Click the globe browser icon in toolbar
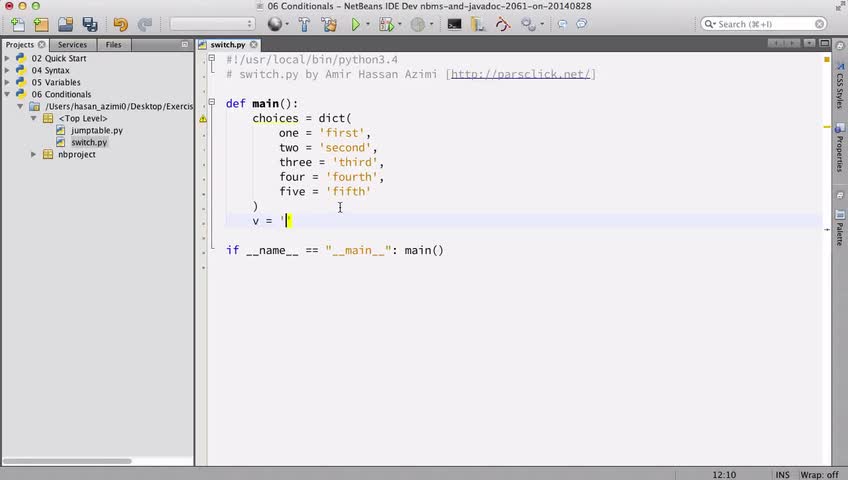 coord(275,24)
